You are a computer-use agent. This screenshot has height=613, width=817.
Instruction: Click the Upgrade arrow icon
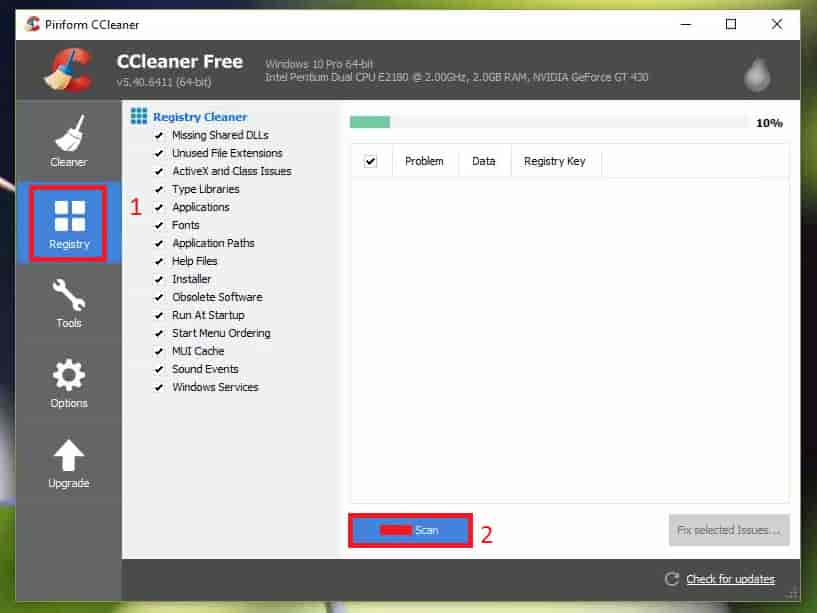pos(69,455)
